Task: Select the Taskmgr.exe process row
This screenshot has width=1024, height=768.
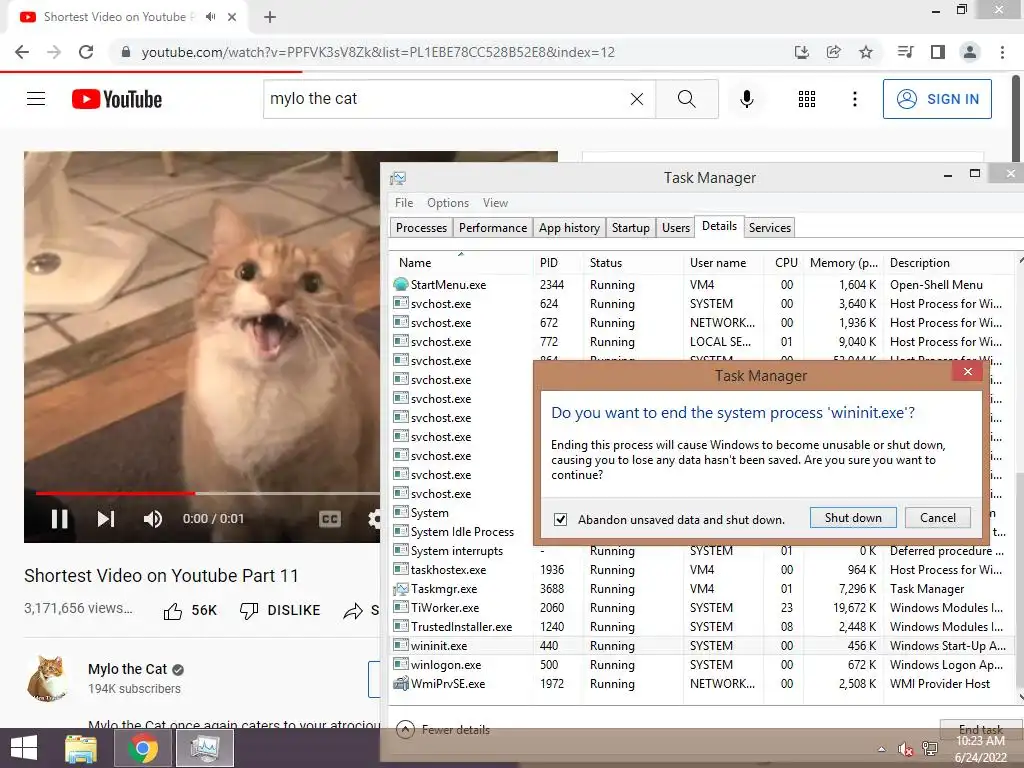Action: [x=701, y=589]
